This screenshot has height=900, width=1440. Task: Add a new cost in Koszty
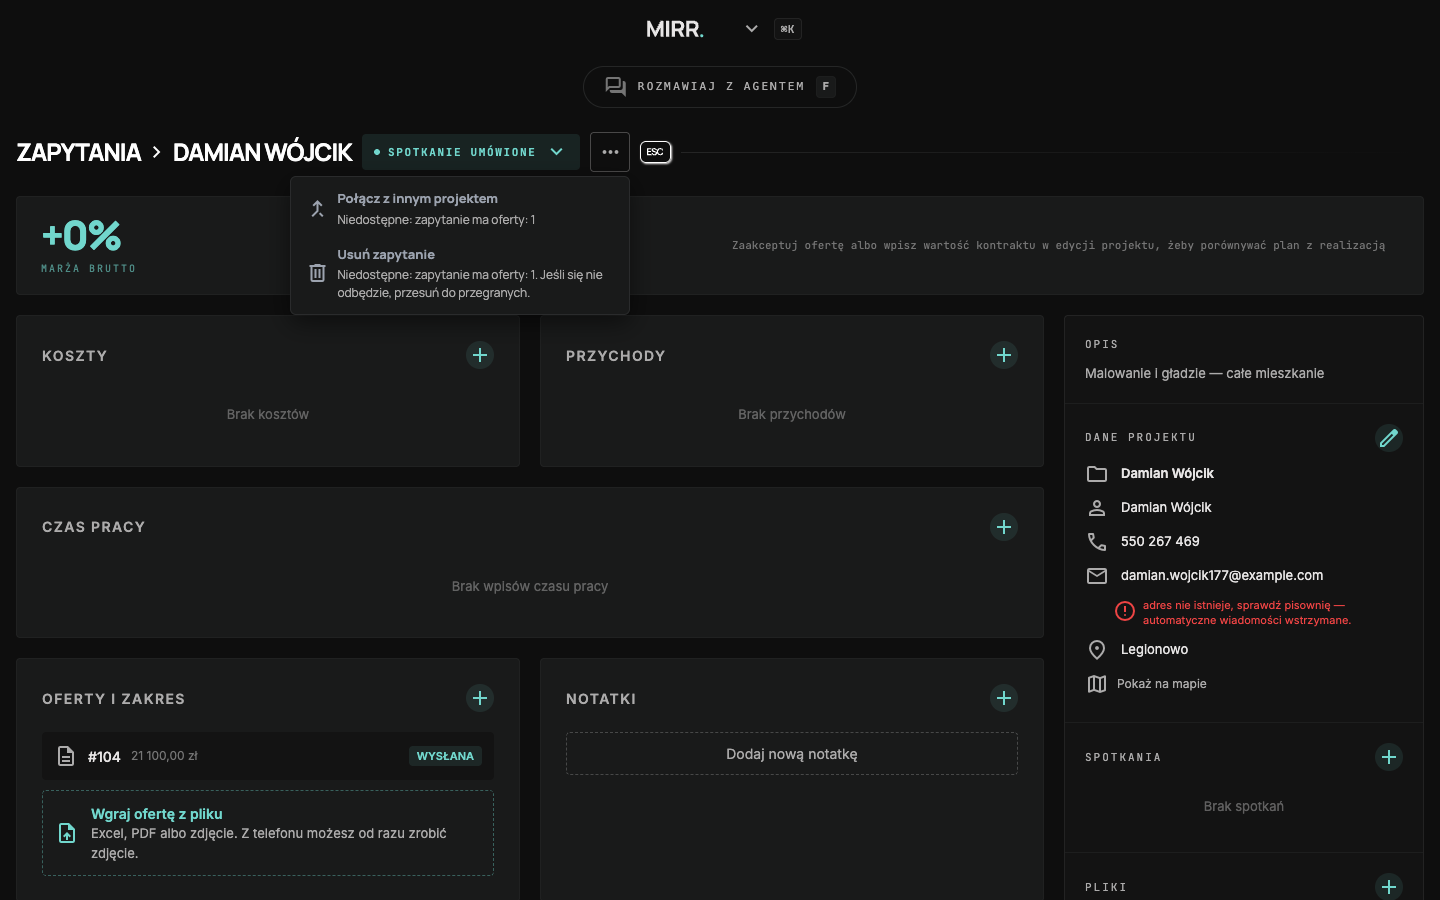(480, 355)
